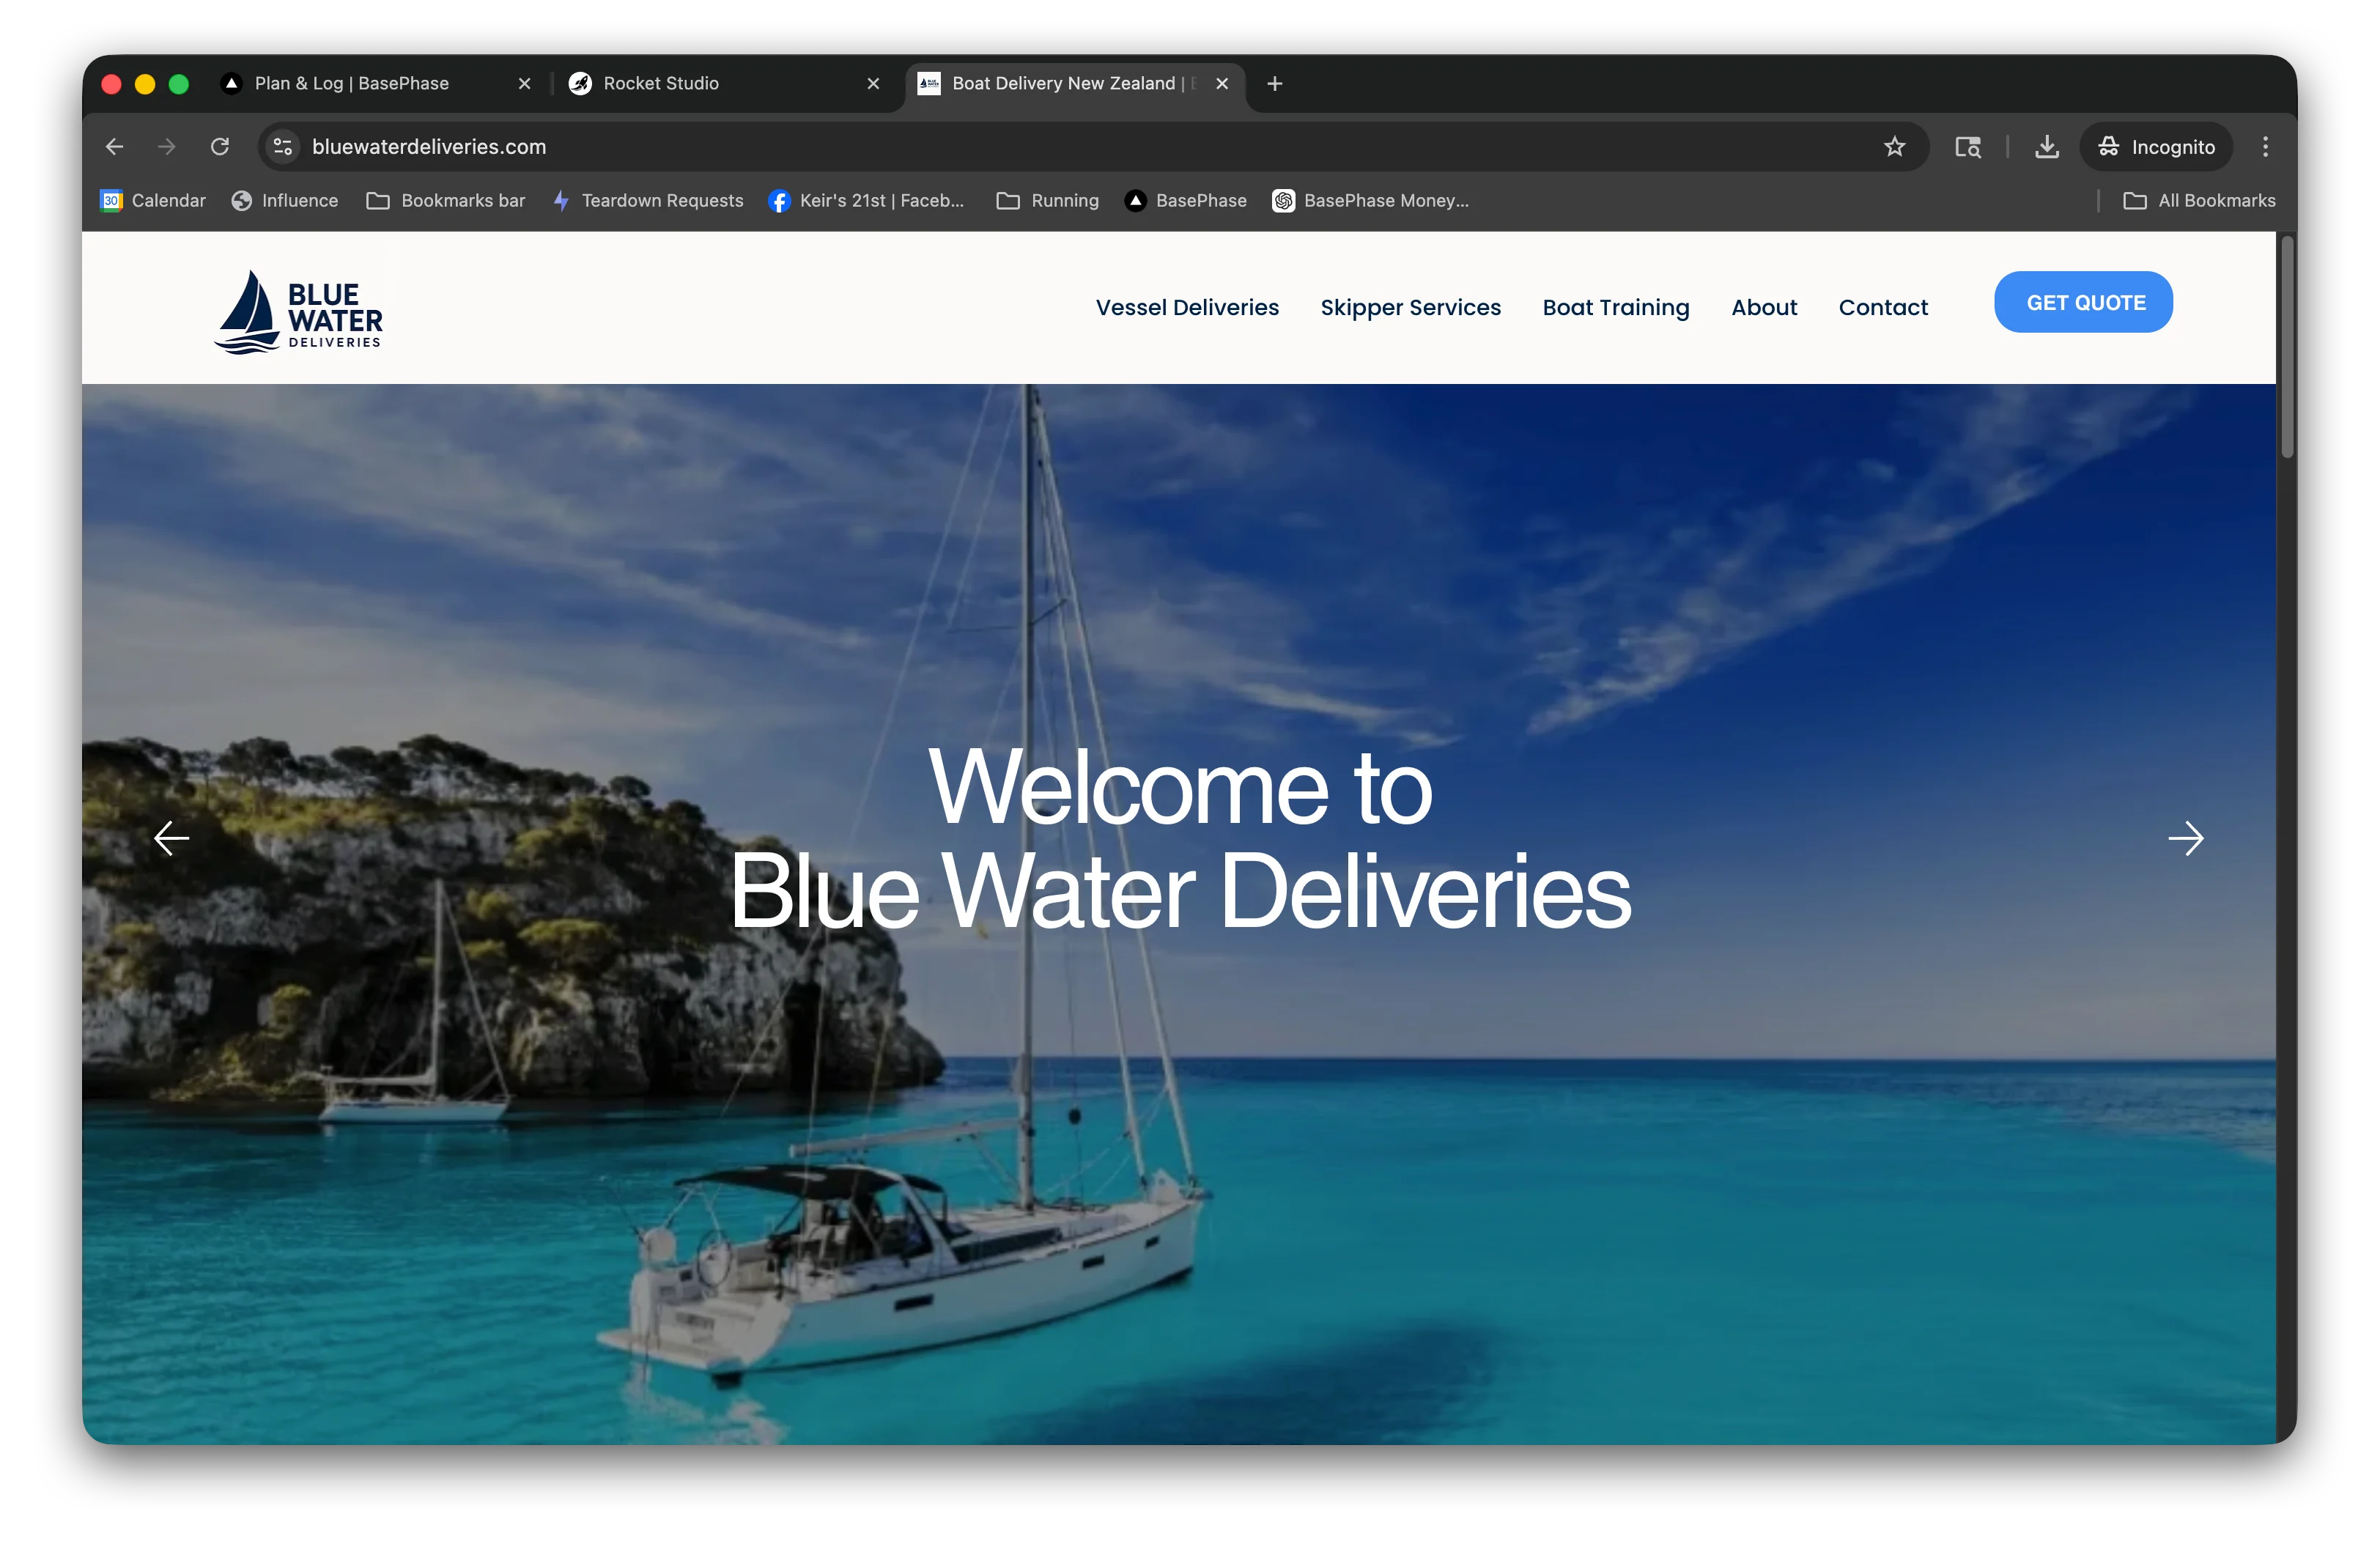The width and height of the screenshot is (2380, 1555).
Task: Open the Bookmarks bar folder
Action: pyautogui.click(x=446, y=201)
